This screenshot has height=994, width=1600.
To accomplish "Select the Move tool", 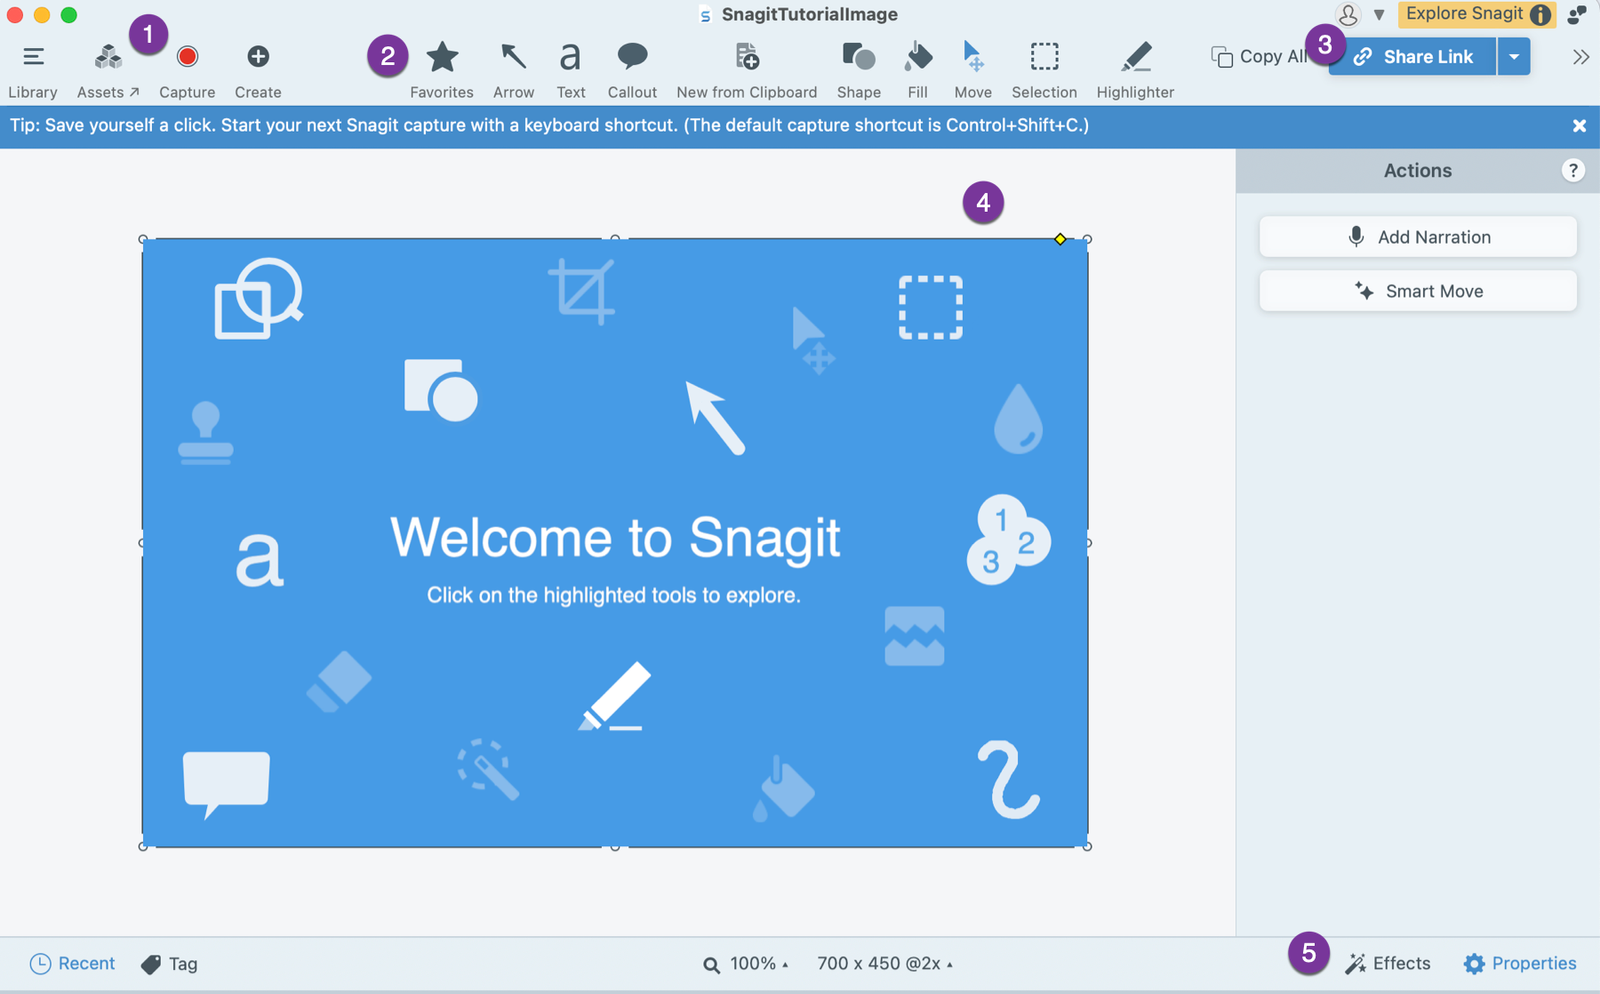I will (973, 71).
